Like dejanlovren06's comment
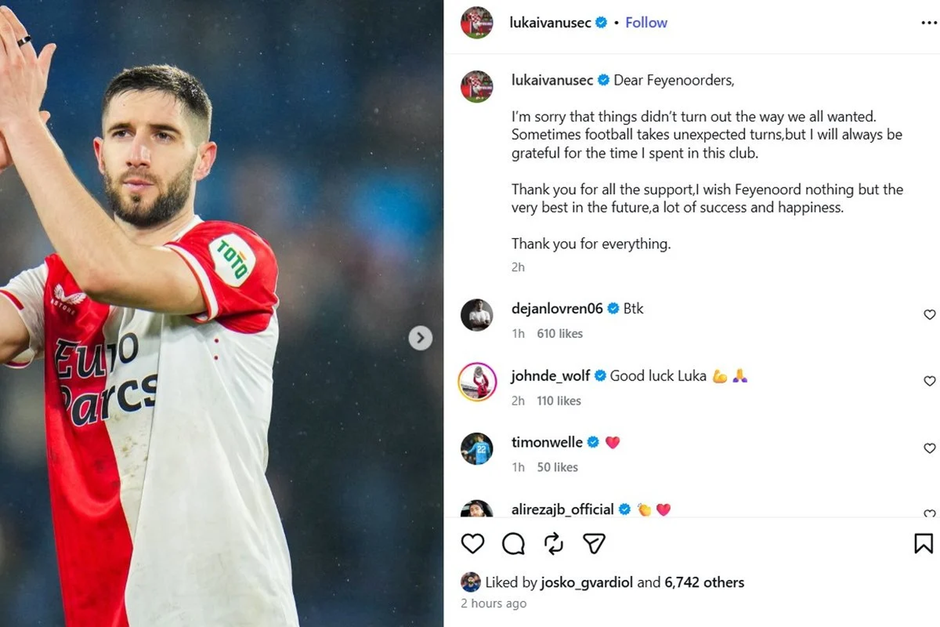This screenshot has width=940, height=627. [929, 315]
